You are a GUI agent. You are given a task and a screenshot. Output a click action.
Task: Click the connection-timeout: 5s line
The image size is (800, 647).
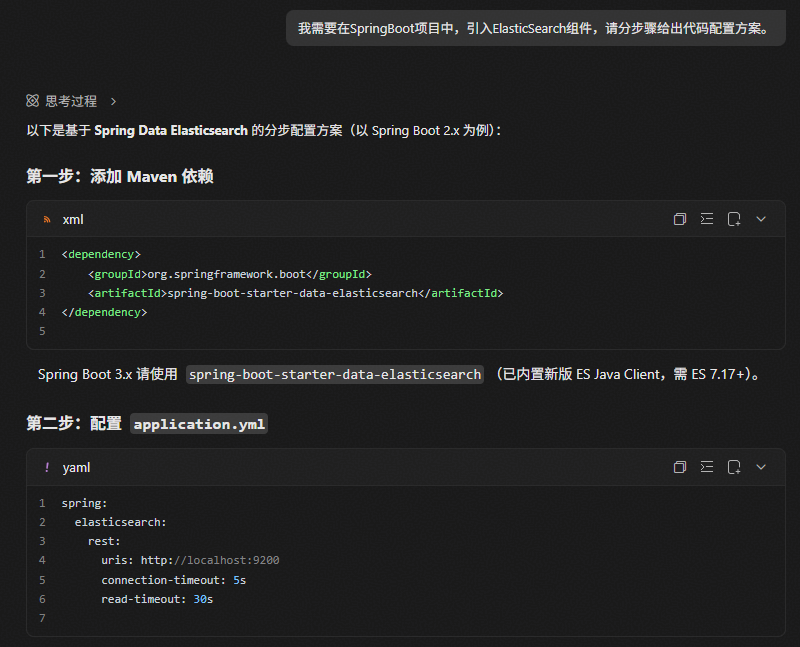[x=173, y=580]
